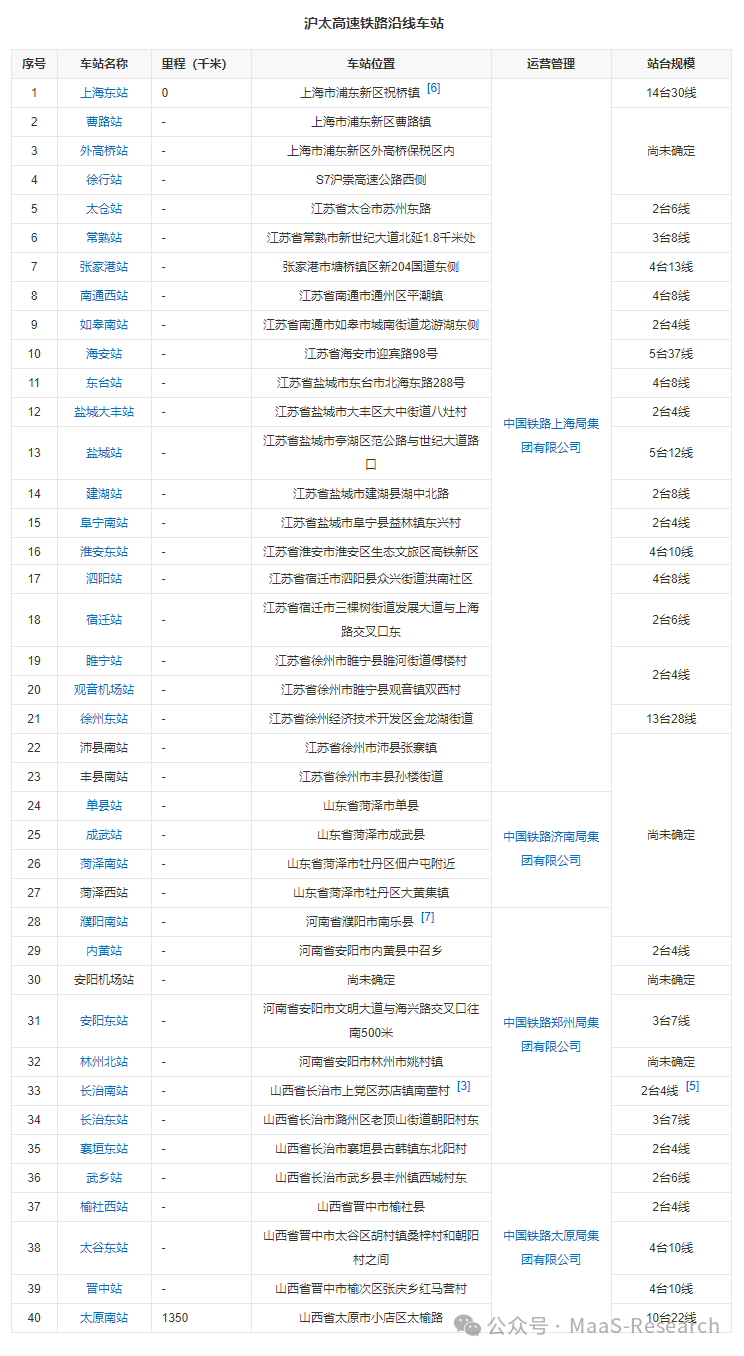Viewport: 744px width, 1356px height.
Task: Select the 1350 mileage cell
Action: coord(201,1318)
